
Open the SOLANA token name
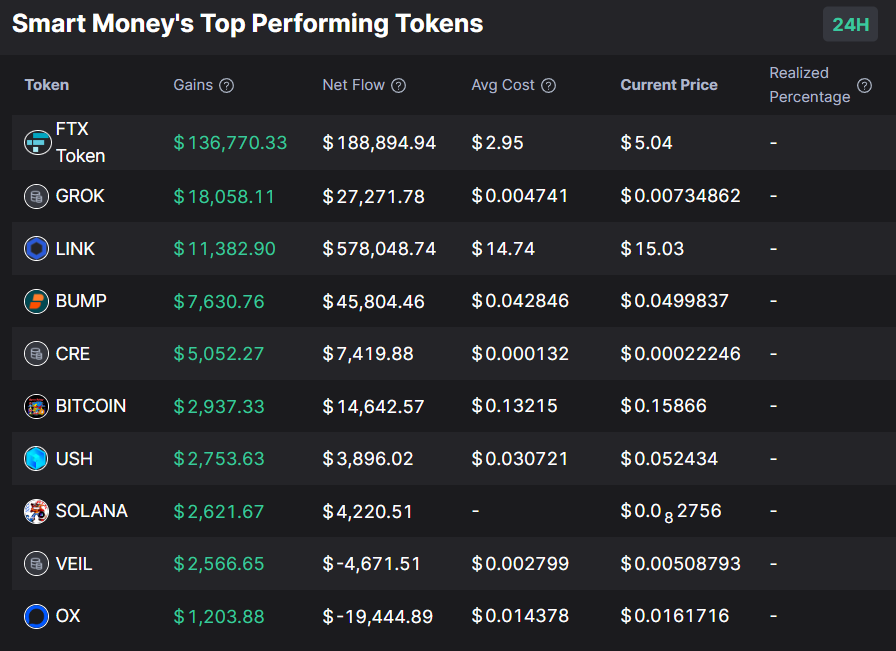[91, 510]
